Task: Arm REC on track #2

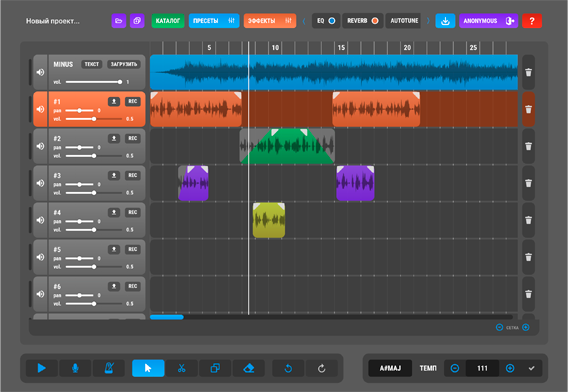Action: click(x=133, y=138)
